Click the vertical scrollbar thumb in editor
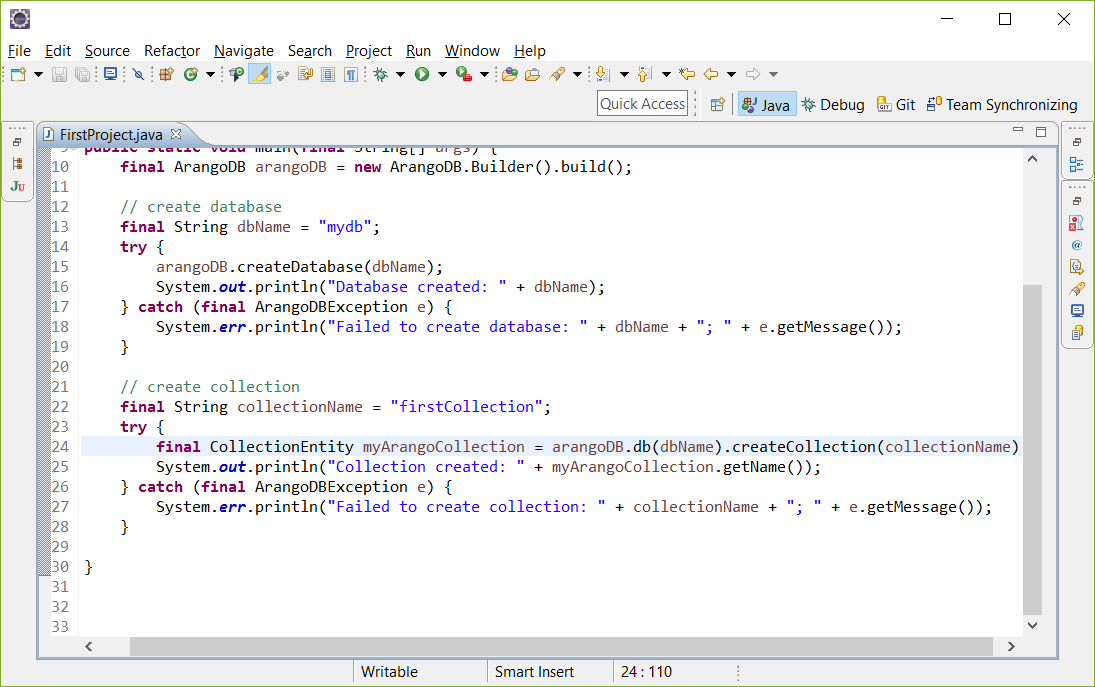Image resolution: width=1095 pixels, height=687 pixels. [x=1032, y=449]
